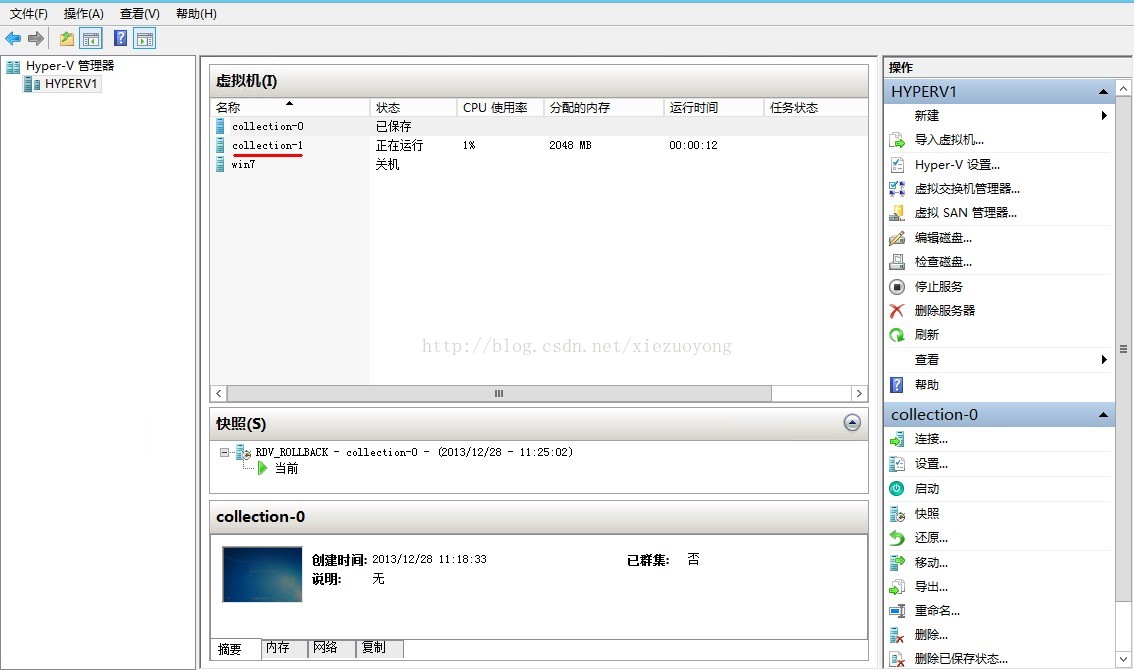This screenshot has width=1134, height=670.
Task: Click the 状态 column header
Action: 414,108
